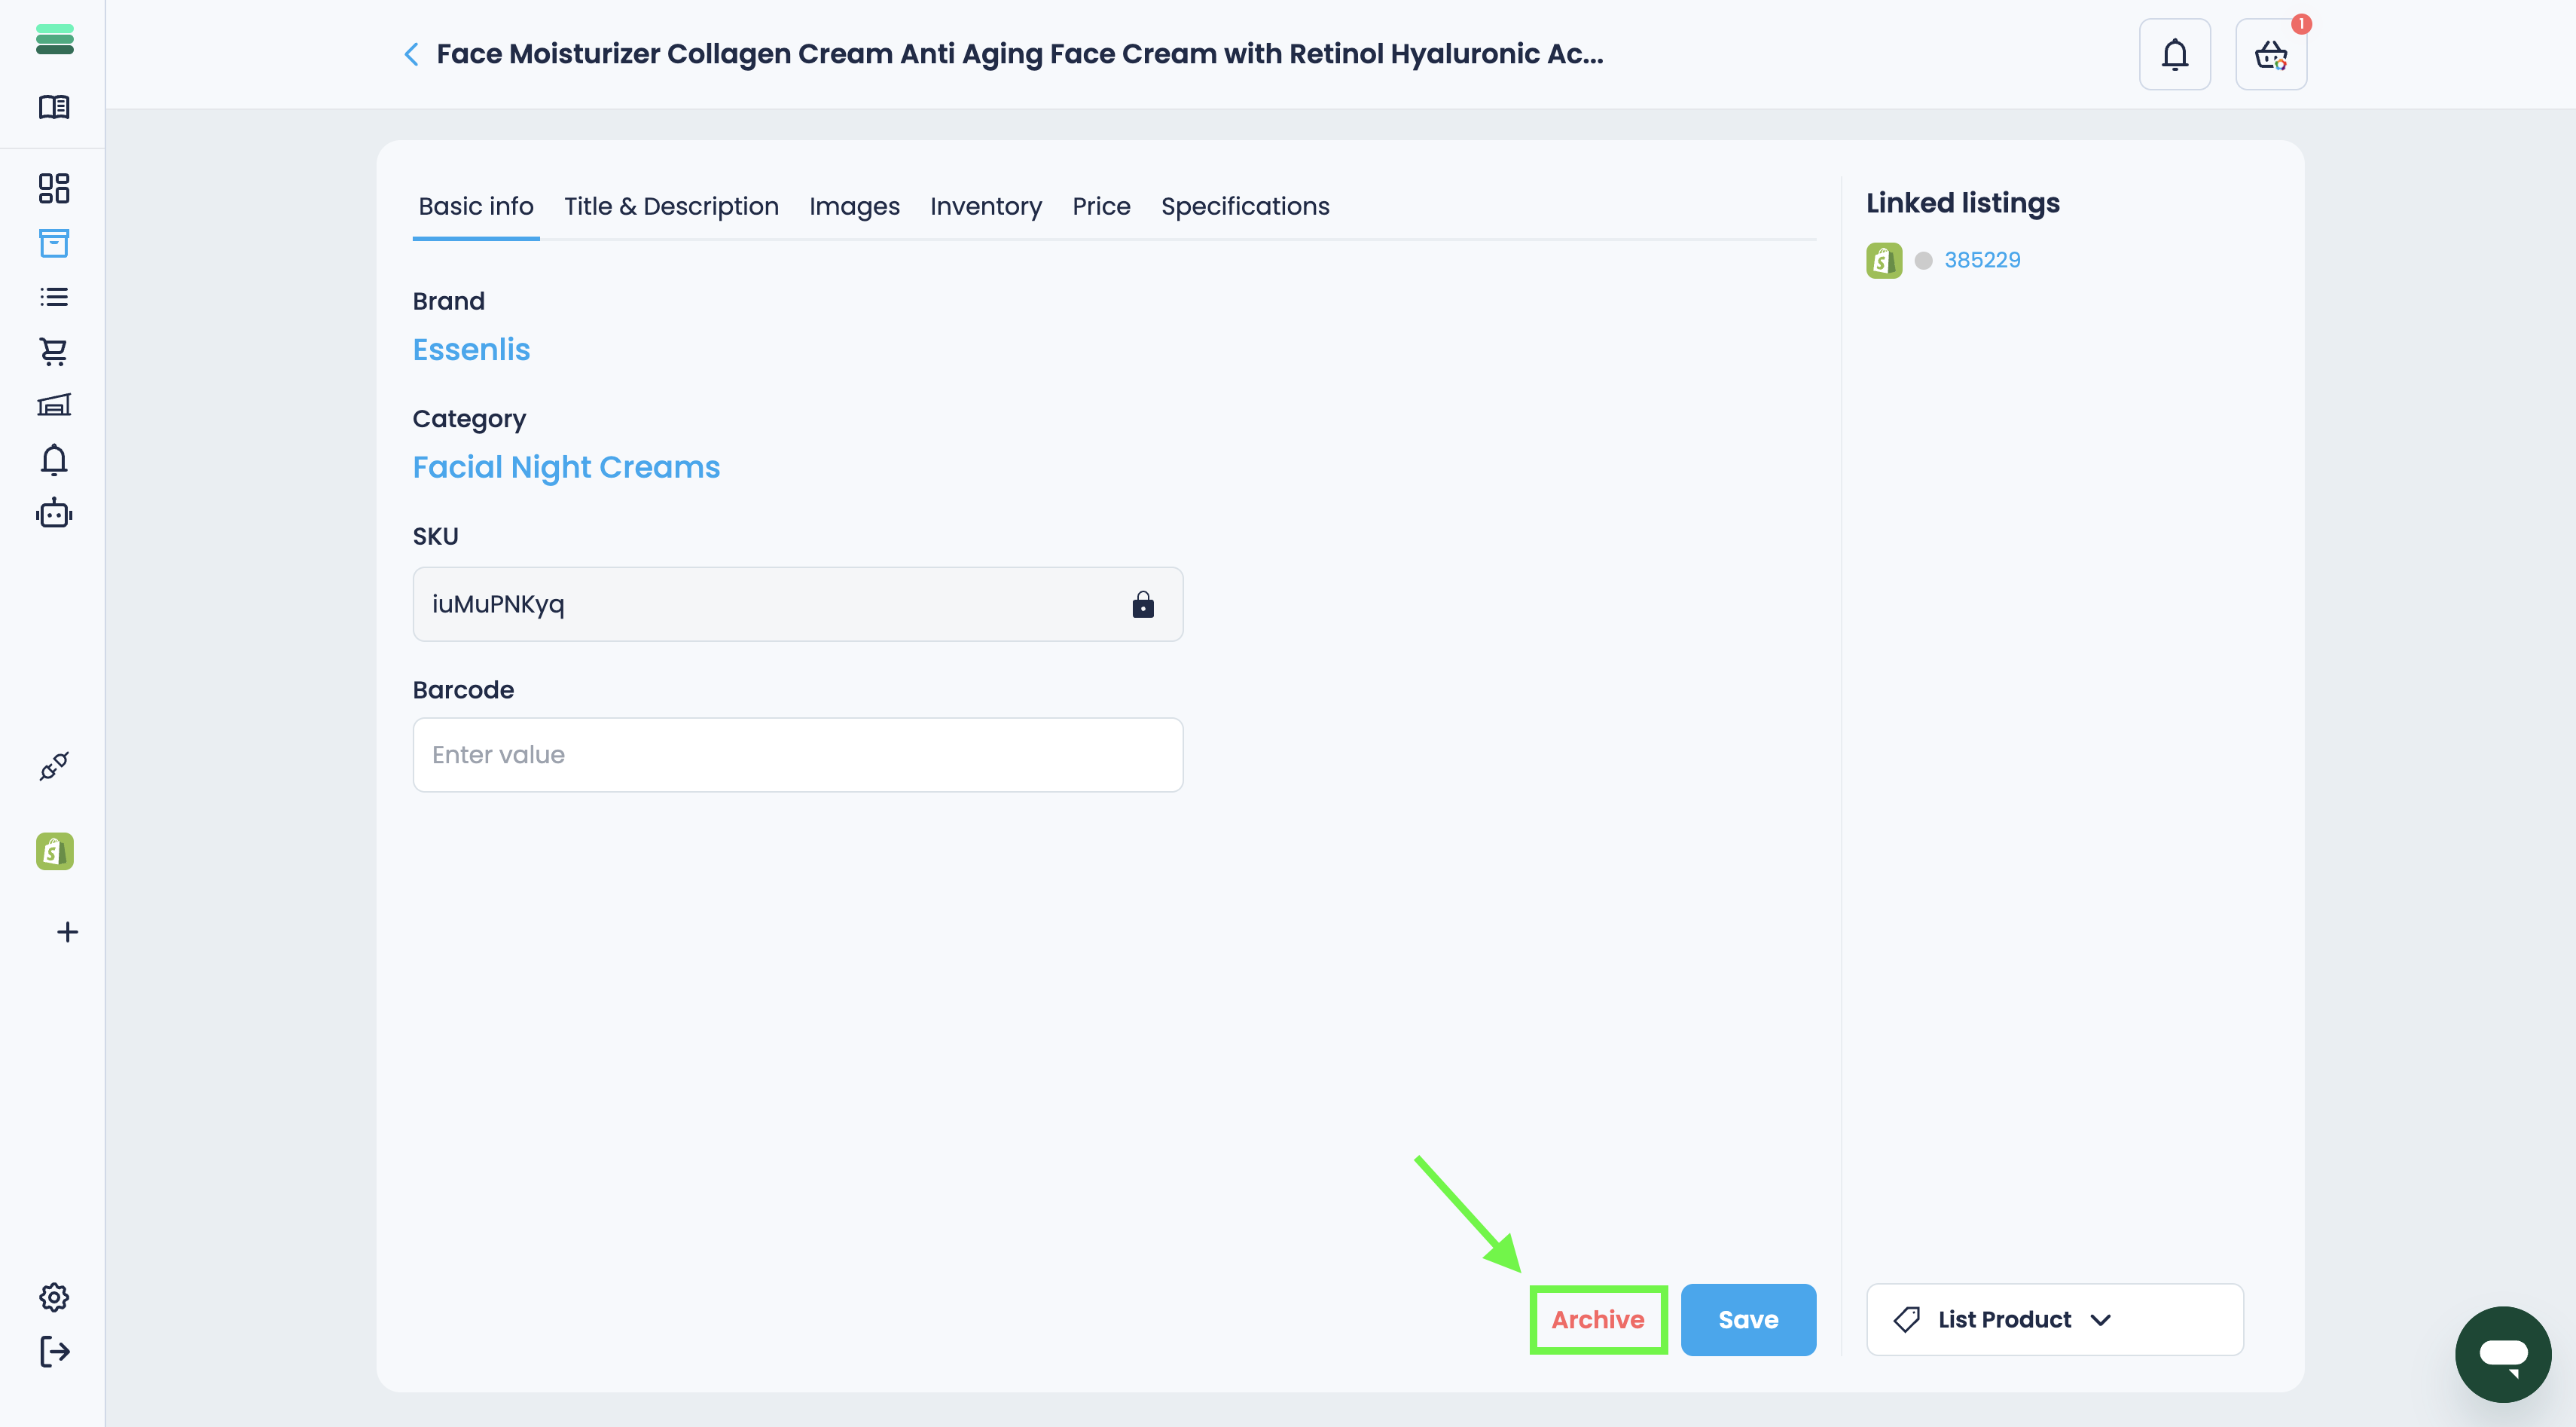
Task: Open the plug integrations icon in sidebar
Action: [54, 766]
